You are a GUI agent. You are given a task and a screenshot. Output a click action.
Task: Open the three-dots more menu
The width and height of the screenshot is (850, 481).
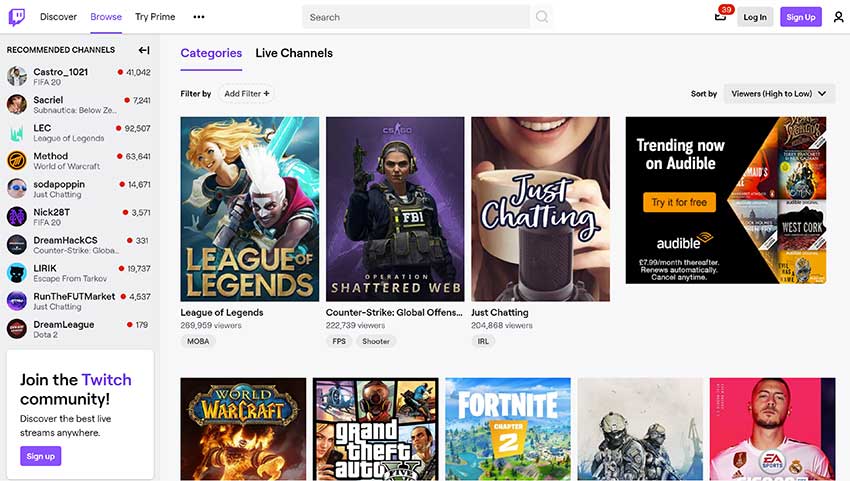pyautogui.click(x=199, y=17)
